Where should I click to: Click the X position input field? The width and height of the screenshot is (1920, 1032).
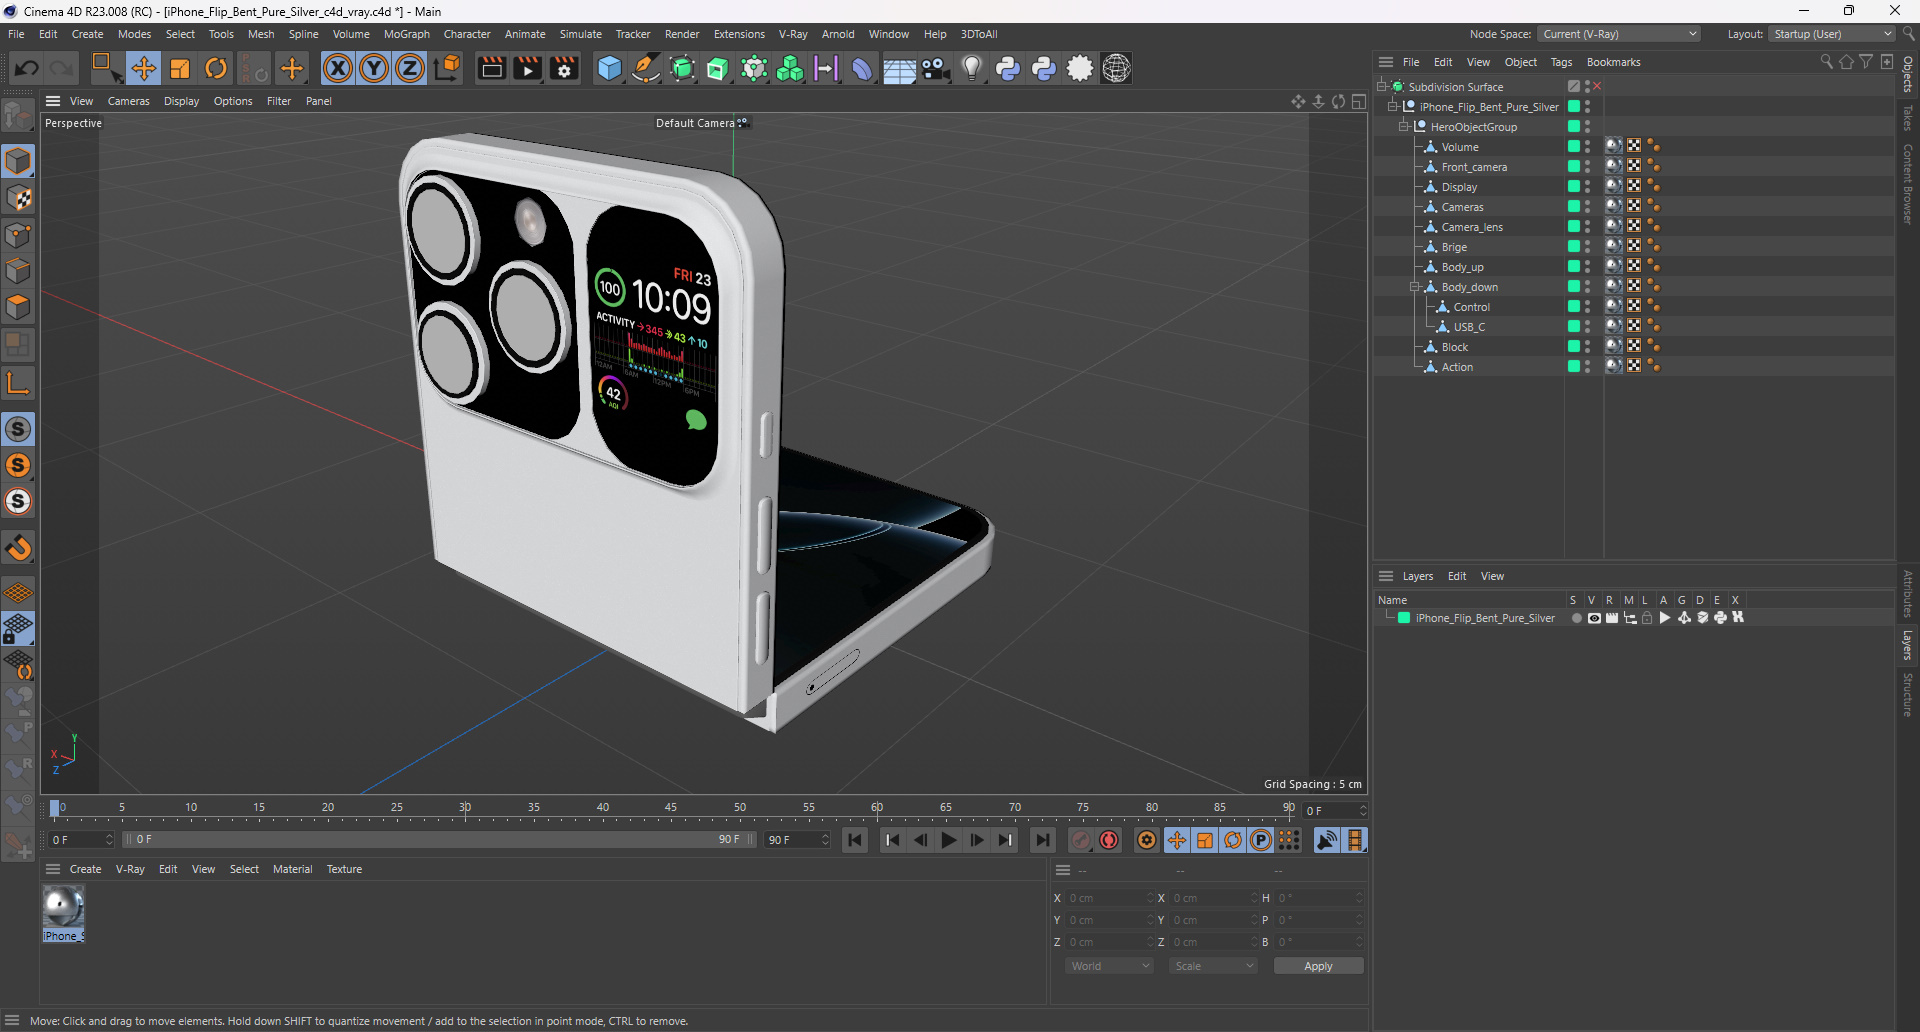click(1108, 898)
